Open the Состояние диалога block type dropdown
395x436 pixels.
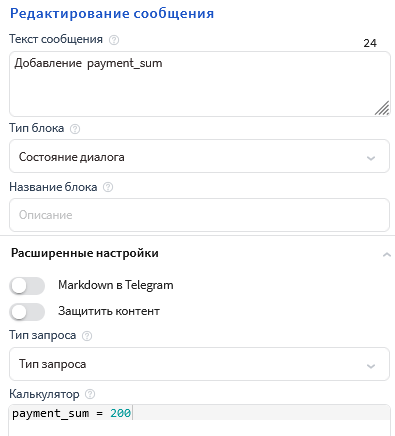pyautogui.click(x=199, y=156)
